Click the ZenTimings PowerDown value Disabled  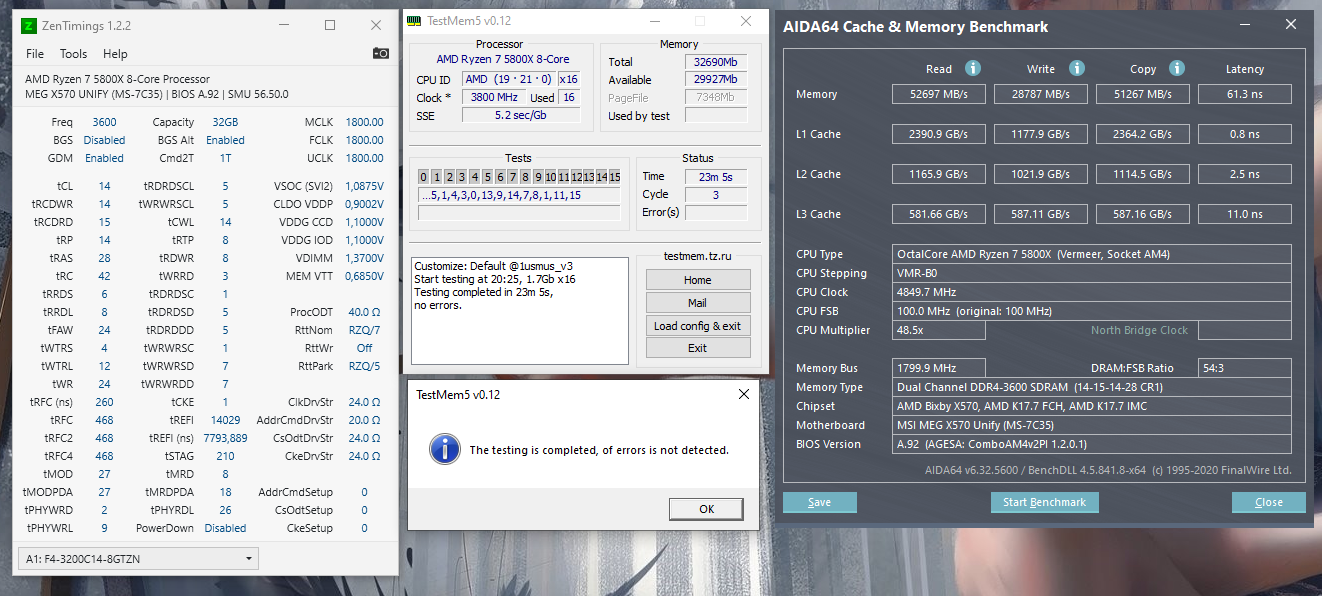tap(225, 528)
